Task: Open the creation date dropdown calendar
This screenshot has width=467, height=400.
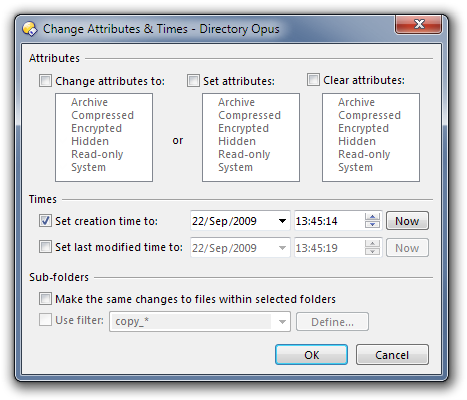Action: click(282, 221)
